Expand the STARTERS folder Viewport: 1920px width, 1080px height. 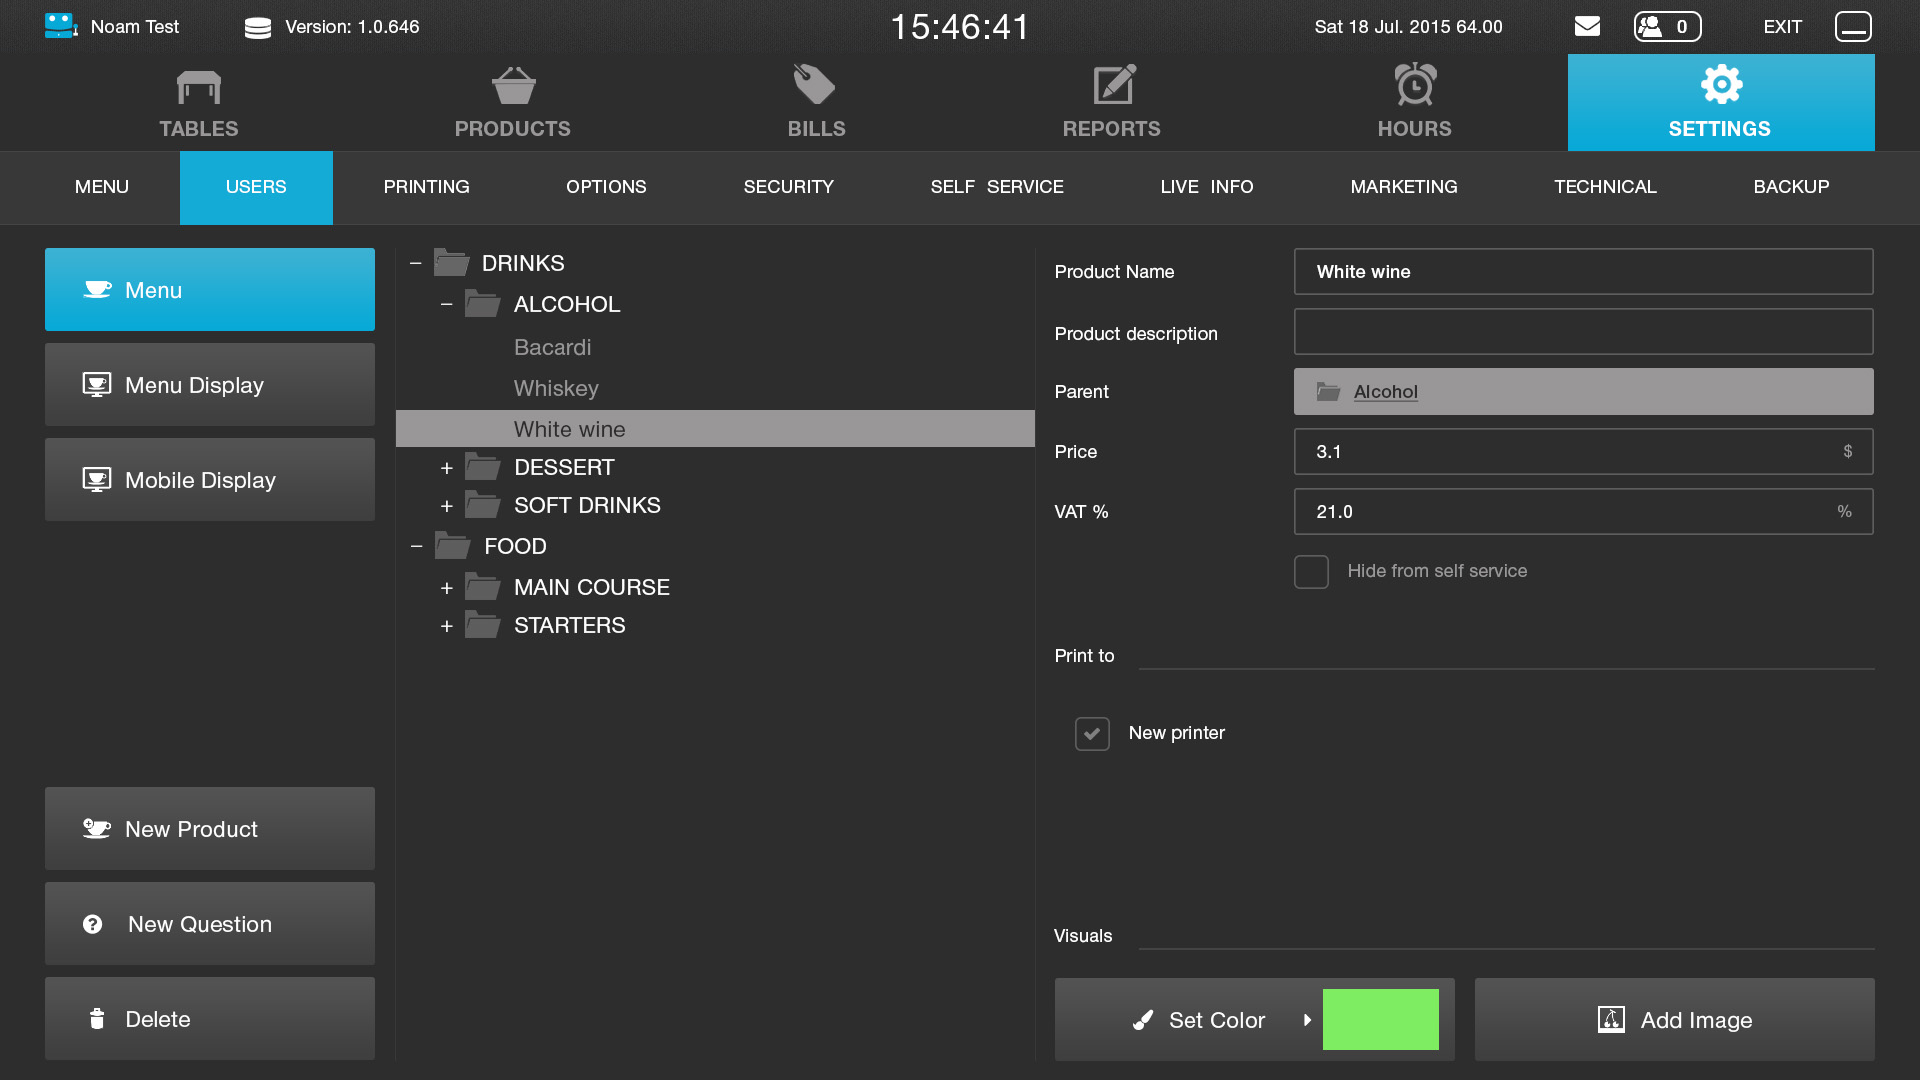point(447,626)
